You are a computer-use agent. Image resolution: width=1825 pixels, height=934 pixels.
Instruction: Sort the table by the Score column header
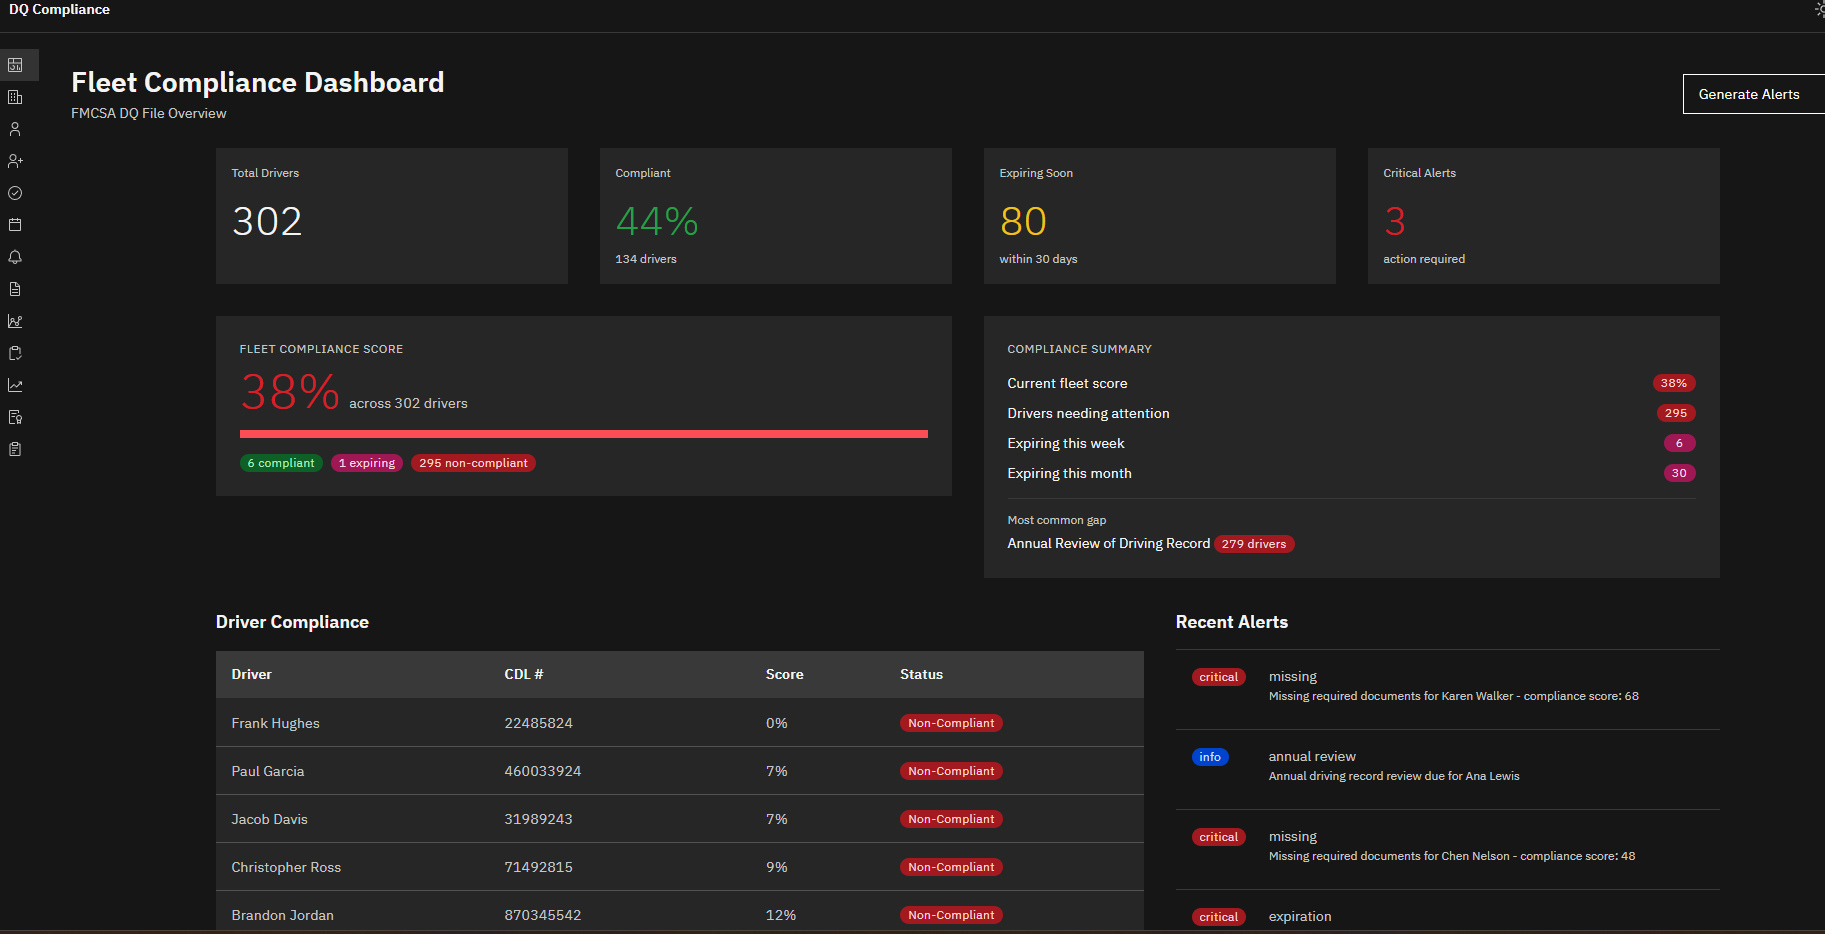(x=784, y=674)
